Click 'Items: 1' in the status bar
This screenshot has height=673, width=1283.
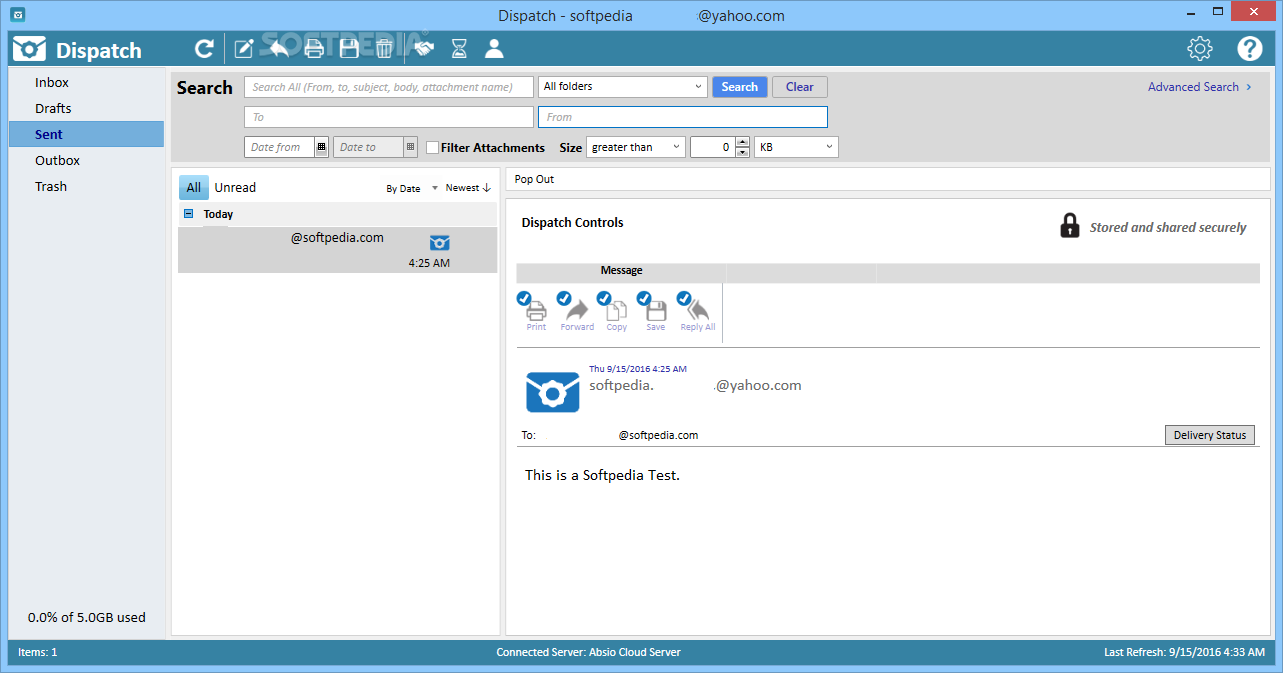click(38, 652)
